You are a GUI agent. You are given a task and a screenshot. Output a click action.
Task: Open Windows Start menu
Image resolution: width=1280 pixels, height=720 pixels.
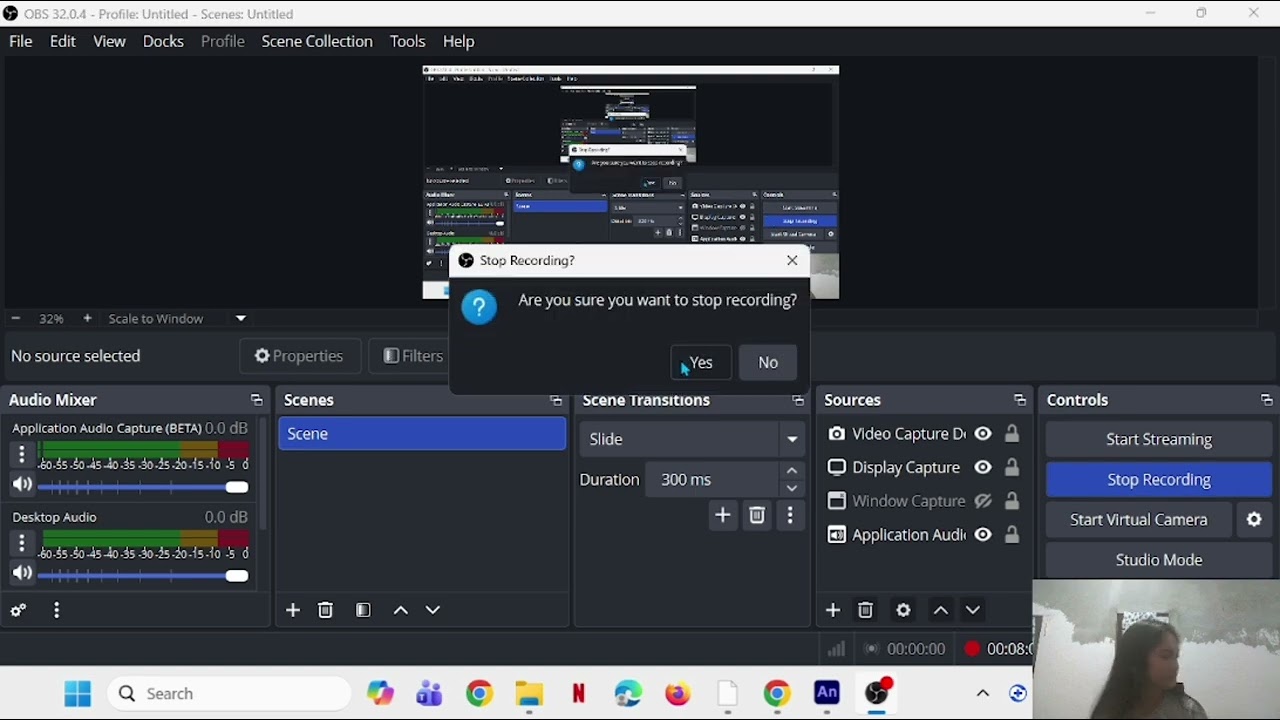[x=77, y=694]
